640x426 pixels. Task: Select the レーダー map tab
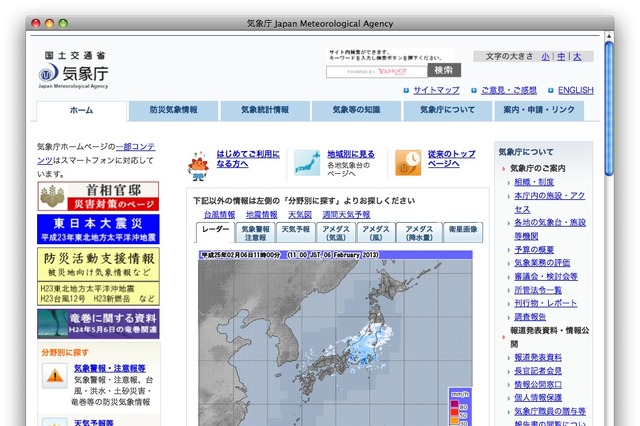[x=215, y=232]
